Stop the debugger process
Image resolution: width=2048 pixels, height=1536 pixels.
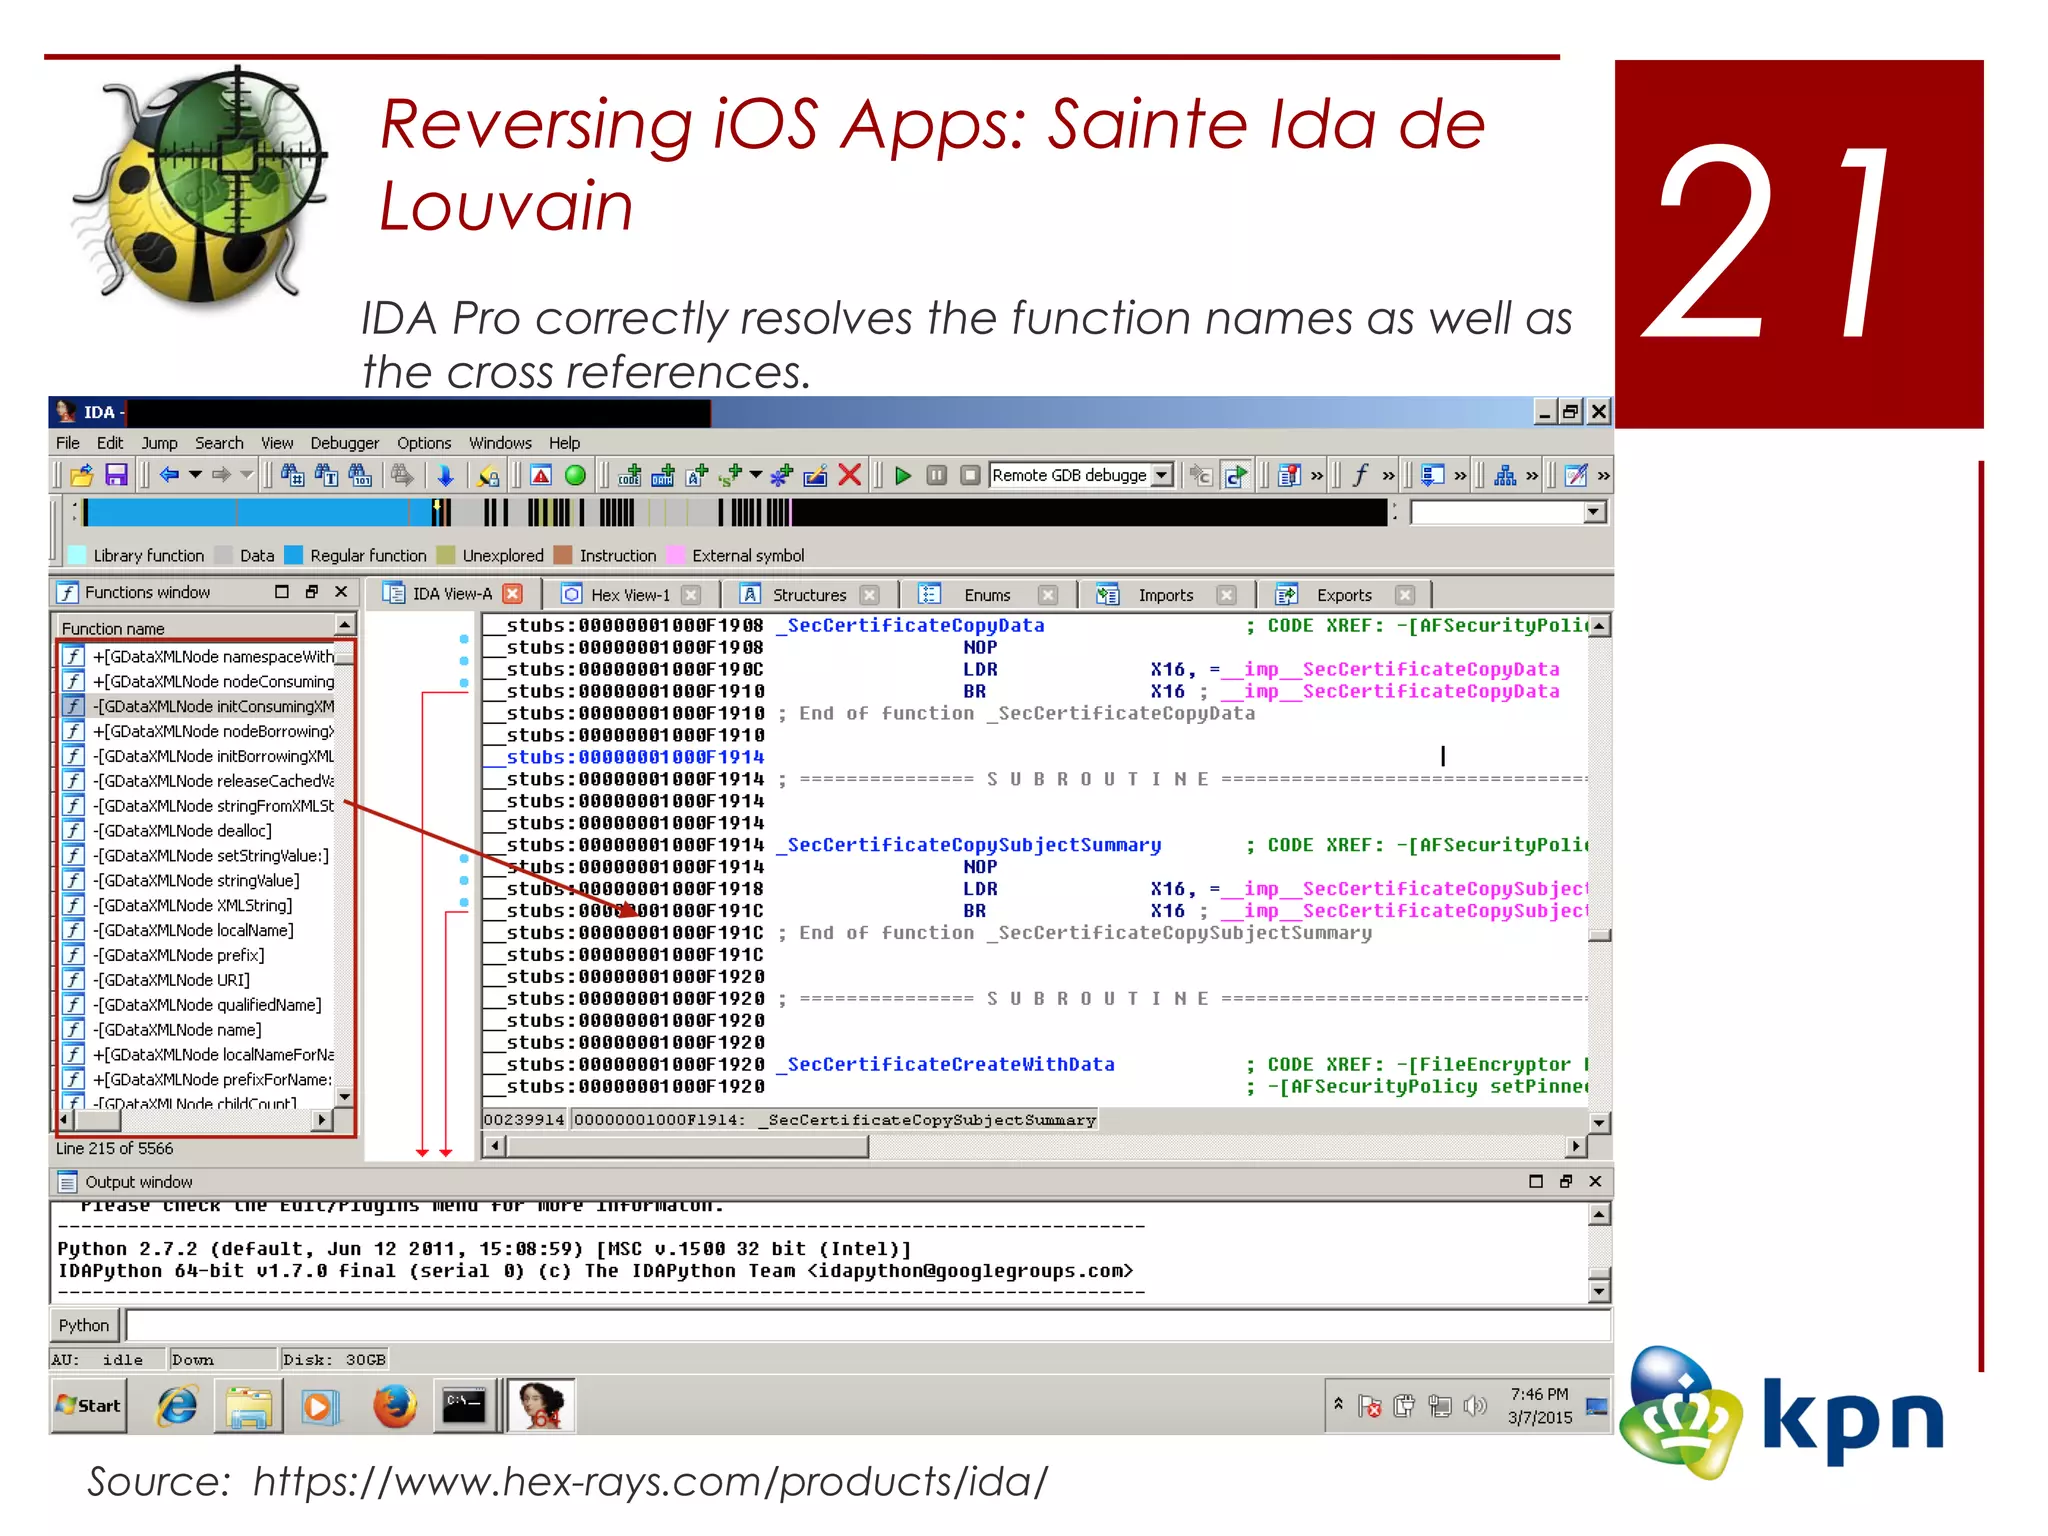(970, 476)
